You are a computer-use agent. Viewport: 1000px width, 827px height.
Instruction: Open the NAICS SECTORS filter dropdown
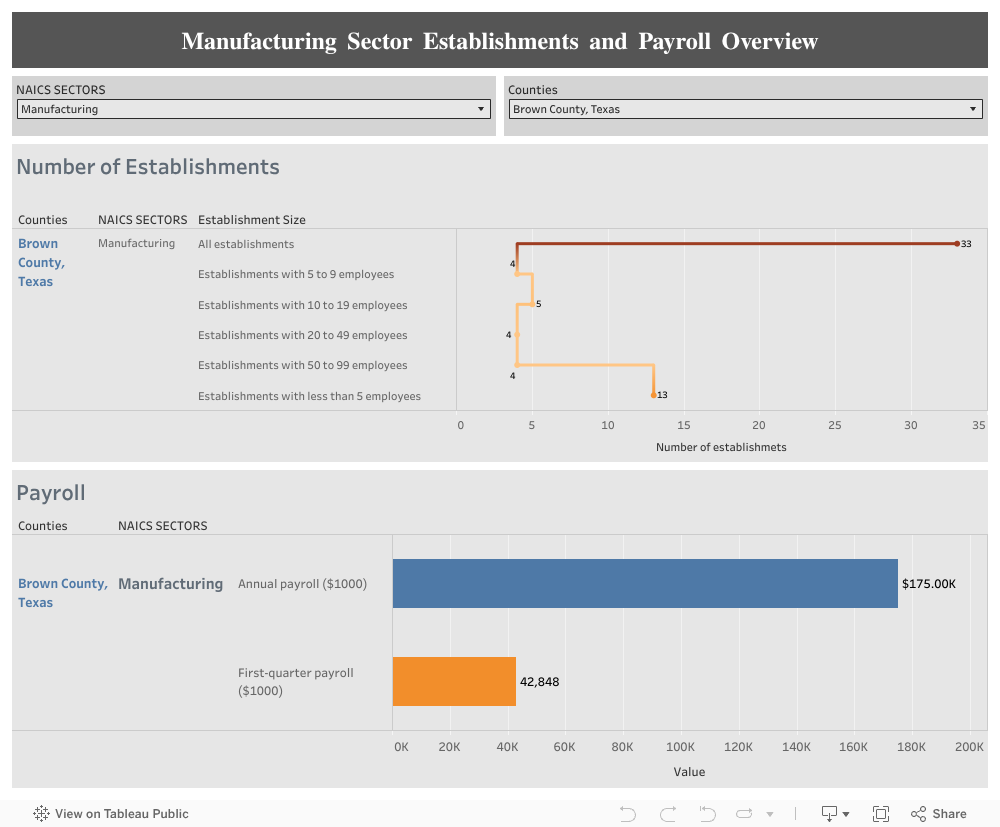[480, 109]
